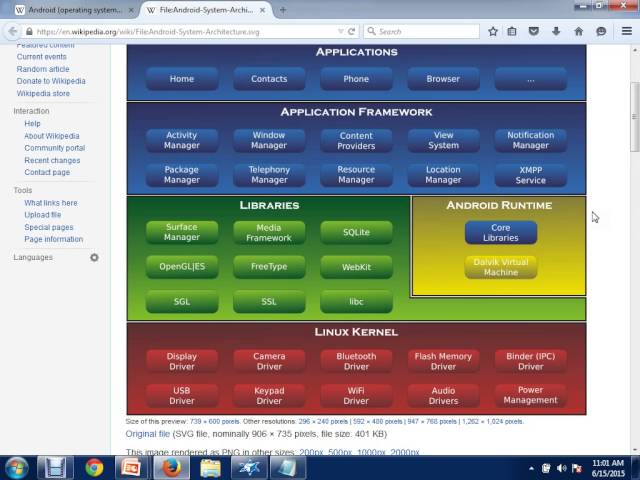Open the Contact page link
The width and height of the screenshot is (640, 480).
click(x=47, y=172)
